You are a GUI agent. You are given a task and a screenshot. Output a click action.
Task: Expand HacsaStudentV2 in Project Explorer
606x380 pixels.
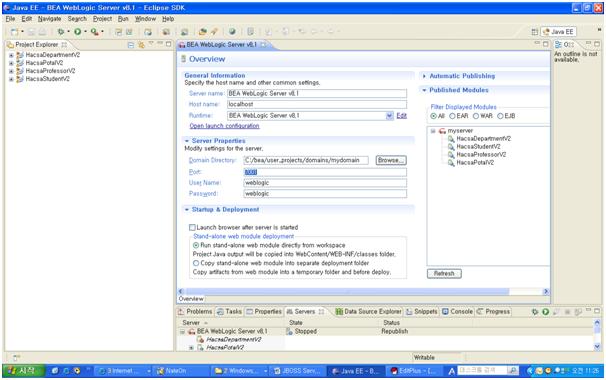11,79
